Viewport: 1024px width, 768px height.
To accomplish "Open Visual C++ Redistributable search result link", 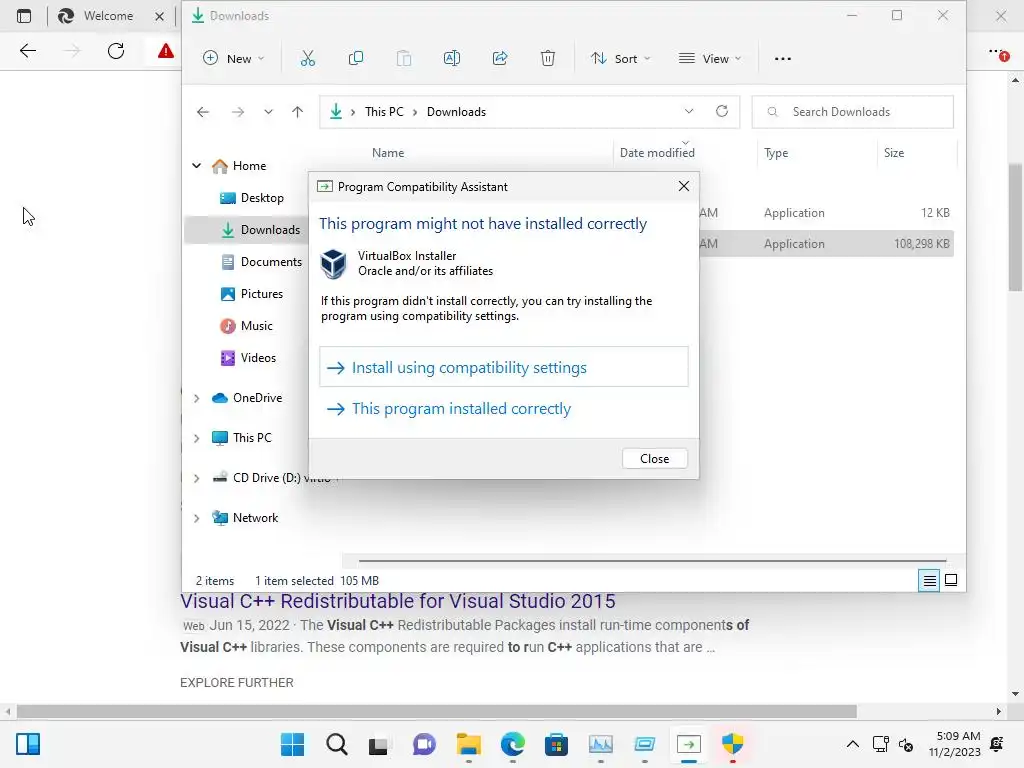I will click(398, 601).
